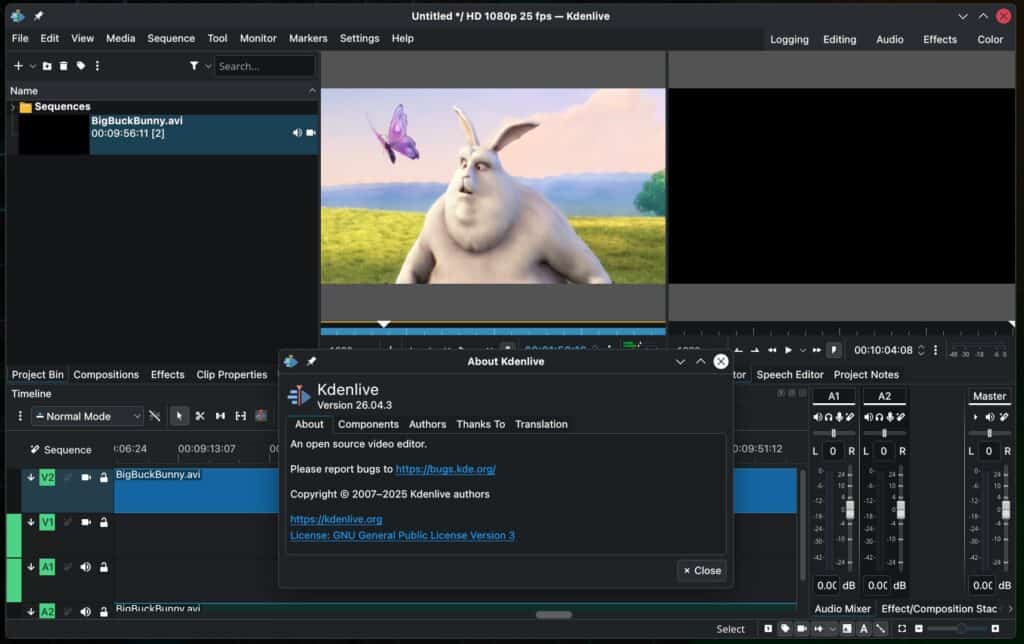Open the Normal Mode edit mode dropdown
This screenshot has height=644, width=1024.
click(87, 416)
